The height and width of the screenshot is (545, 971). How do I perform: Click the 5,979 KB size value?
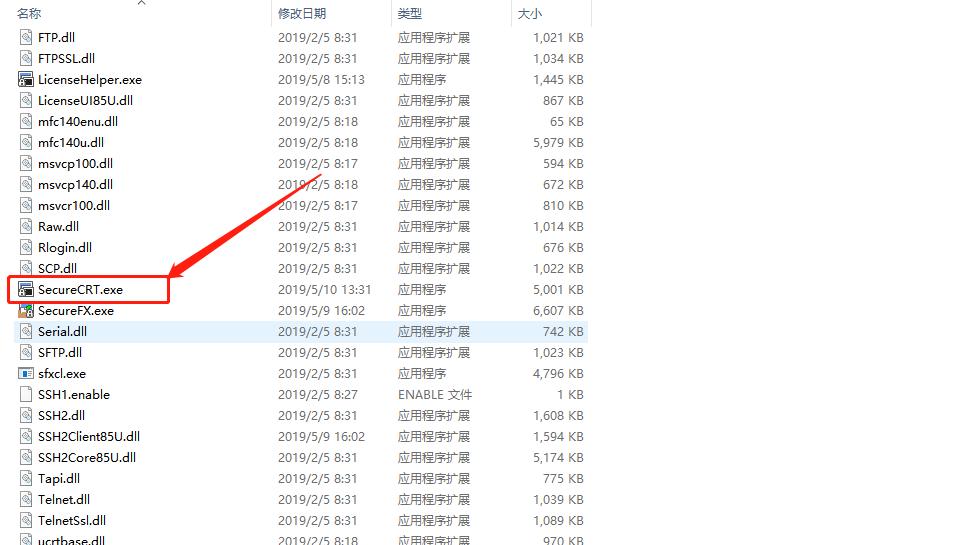[558, 142]
